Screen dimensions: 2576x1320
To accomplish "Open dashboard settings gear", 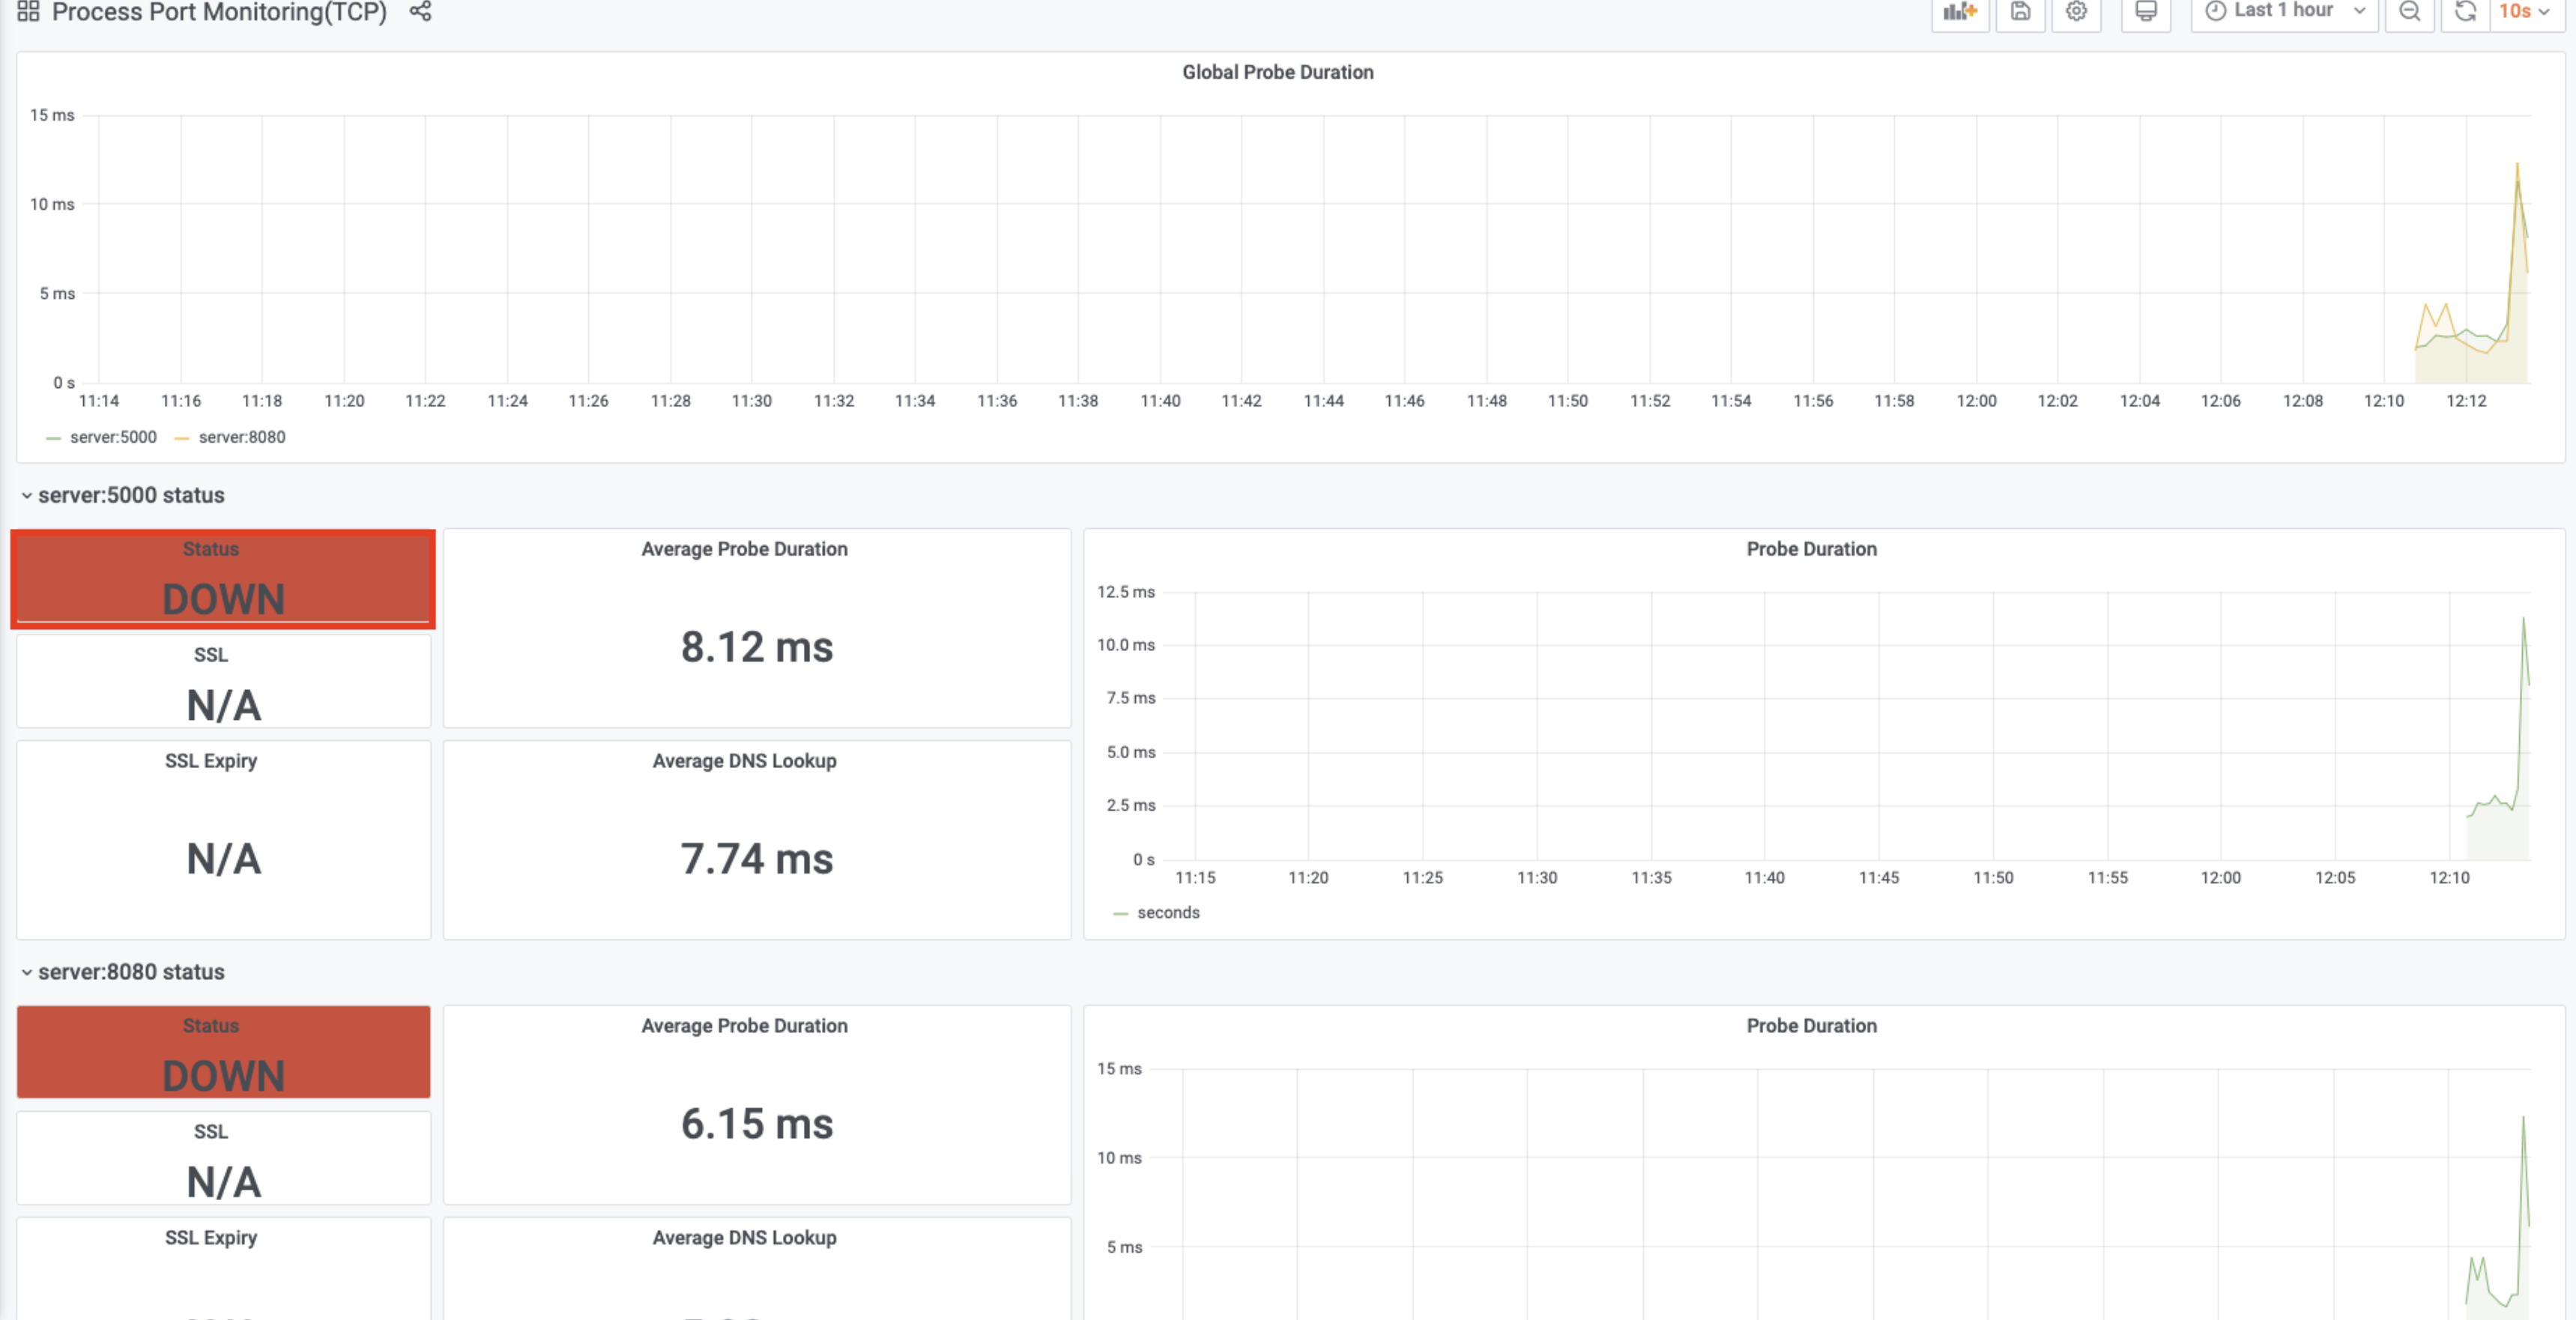I will click(2076, 12).
